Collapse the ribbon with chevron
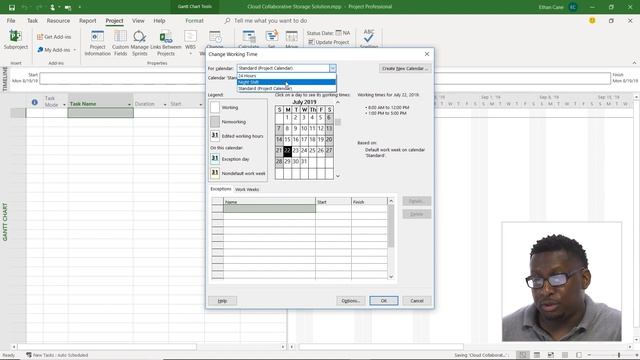The width and height of the screenshot is (640, 360). [634, 63]
